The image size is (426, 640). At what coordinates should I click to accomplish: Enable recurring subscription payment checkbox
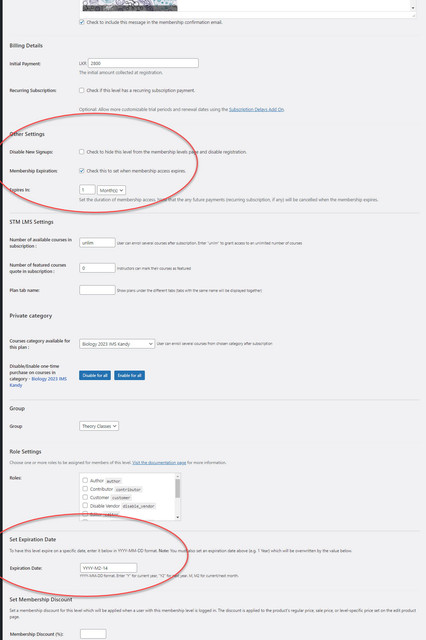pos(82,90)
